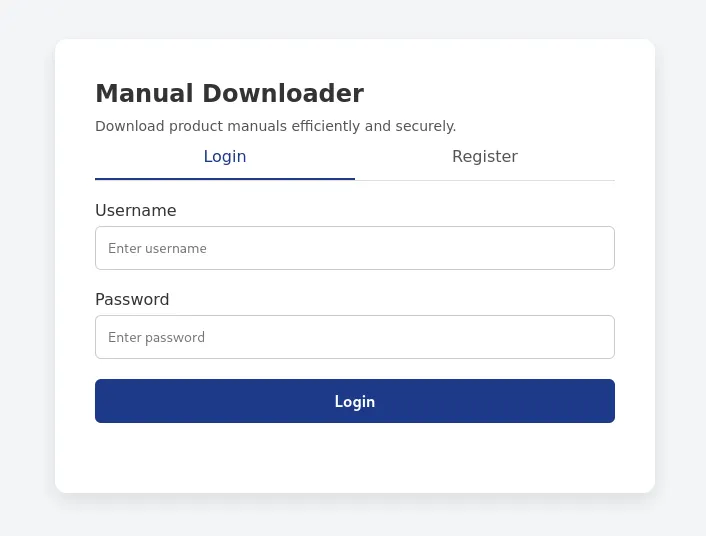706x536 pixels.
Task: Click empty card area below Login button
Action: [x=355, y=458]
